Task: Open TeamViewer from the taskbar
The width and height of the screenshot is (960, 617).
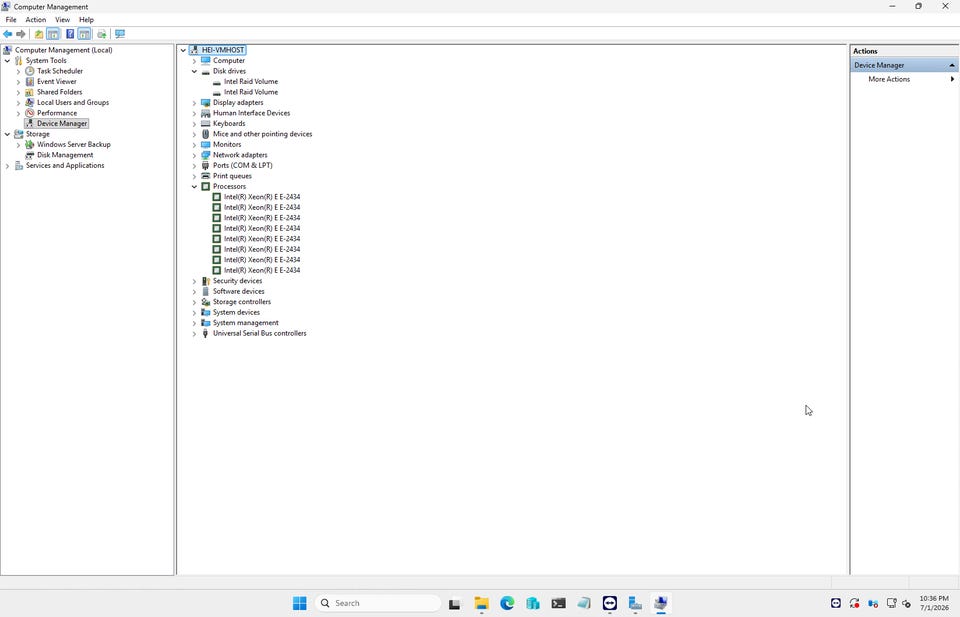Action: coord(610,603)
